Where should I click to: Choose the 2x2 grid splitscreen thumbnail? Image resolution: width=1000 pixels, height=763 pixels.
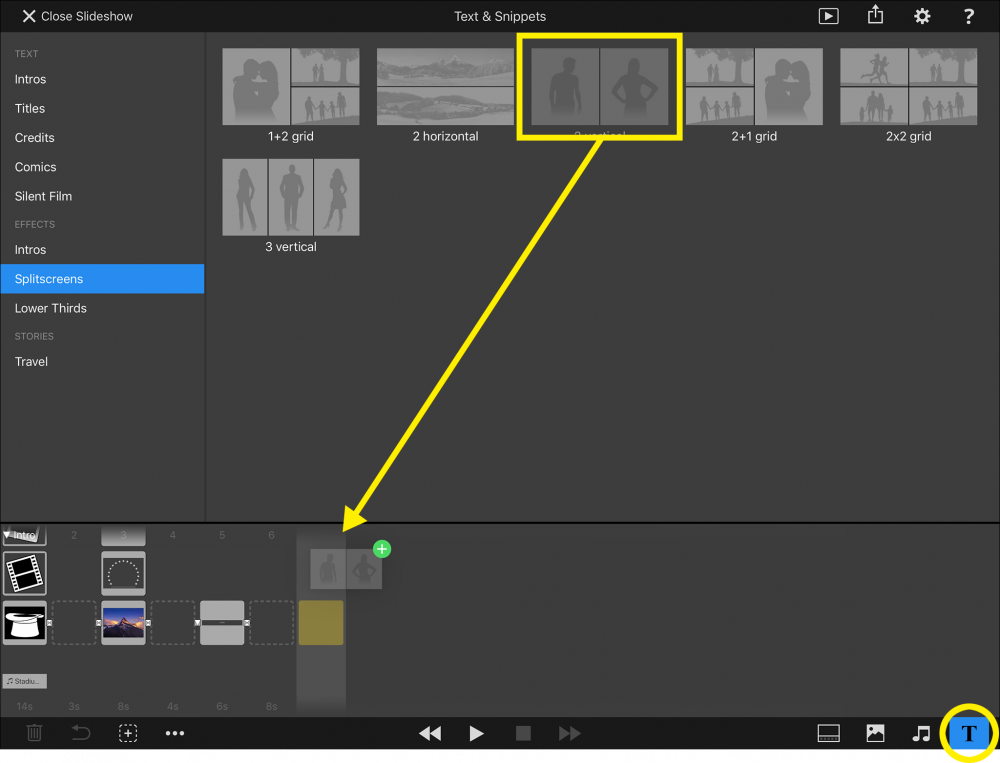click(x=908, y=87)
